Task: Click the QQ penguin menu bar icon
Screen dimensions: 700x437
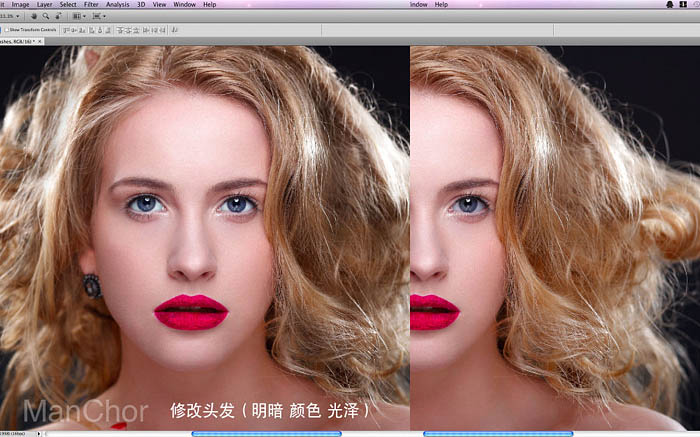Action: point(670,4)
